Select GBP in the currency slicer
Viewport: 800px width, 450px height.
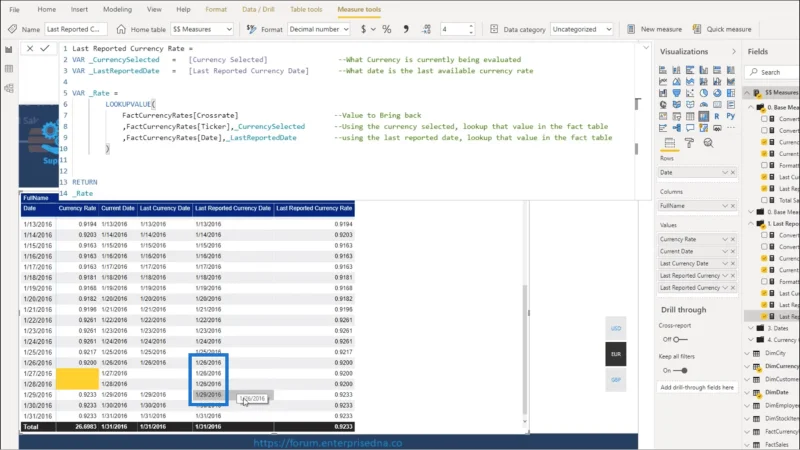pyautogui.click(x=616, y=380)
